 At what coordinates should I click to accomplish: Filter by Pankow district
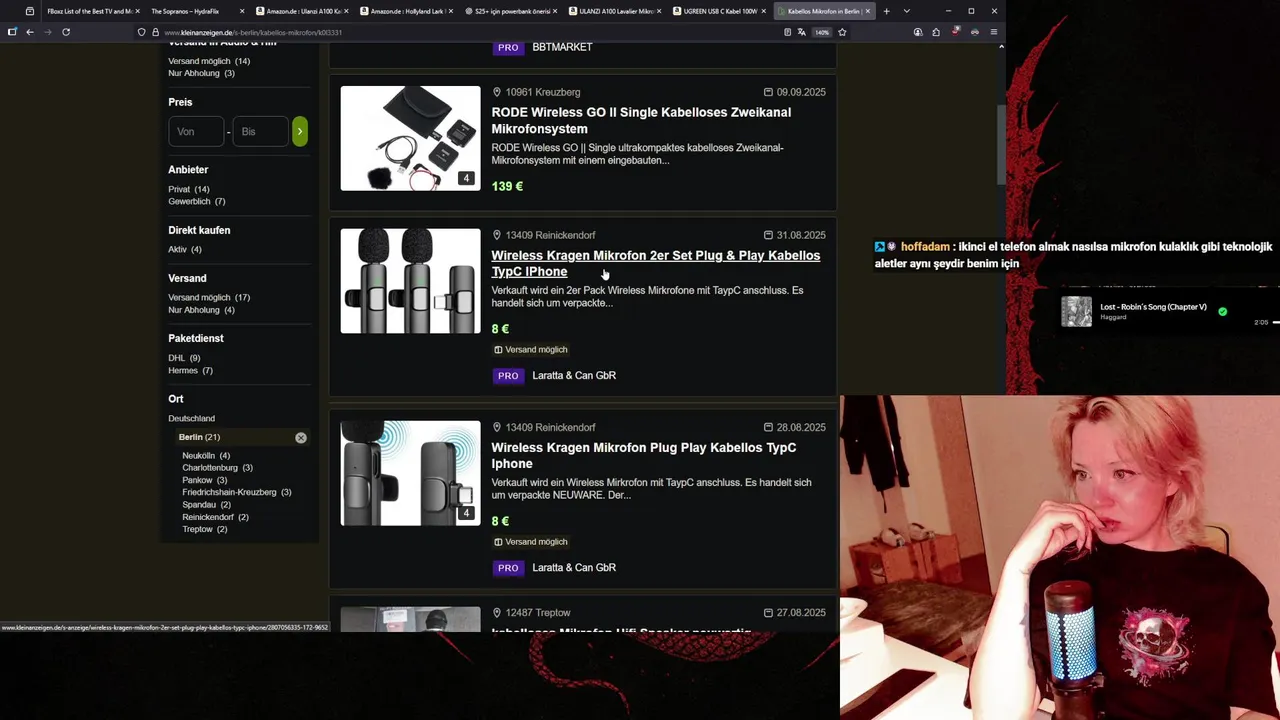205,480
